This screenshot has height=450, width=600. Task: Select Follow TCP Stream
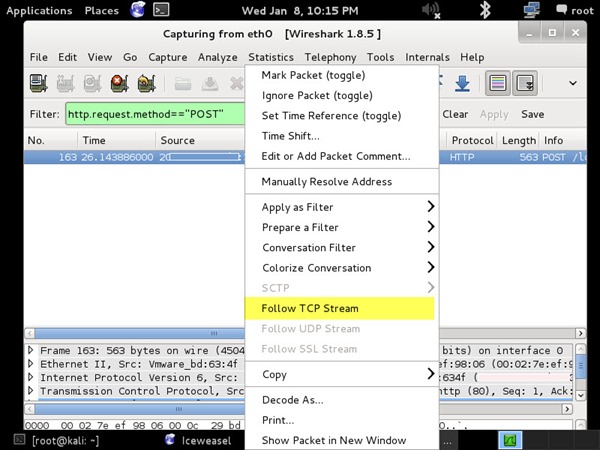(x=340, y=308)
